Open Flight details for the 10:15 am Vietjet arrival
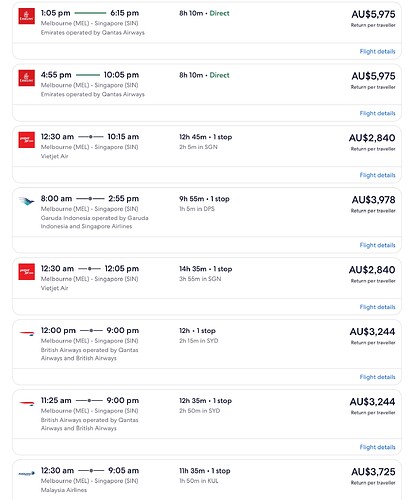This screenshot has width=414, height=500. 377,175
